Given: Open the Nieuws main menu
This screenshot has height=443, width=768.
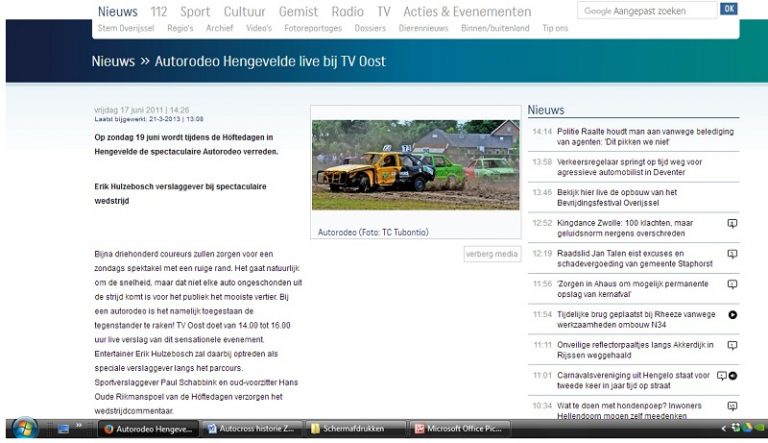Looking at the screenshot, I should click(118, 11).
